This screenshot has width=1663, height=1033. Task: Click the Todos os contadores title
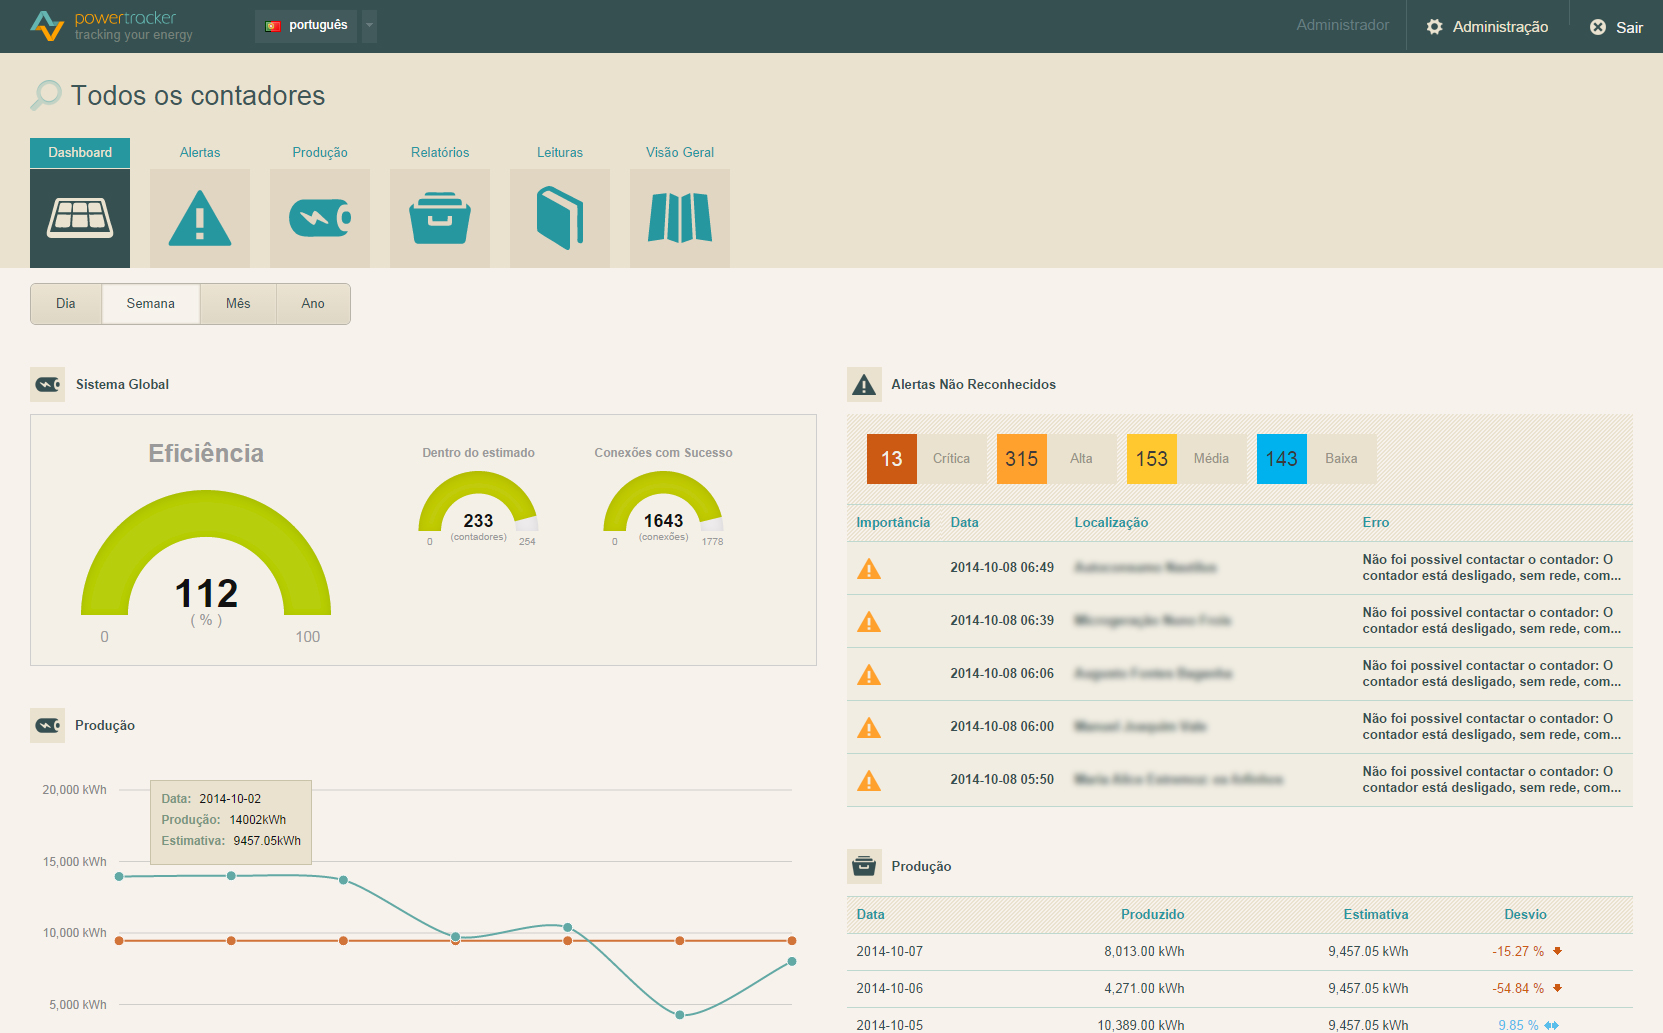coord(198,96)
